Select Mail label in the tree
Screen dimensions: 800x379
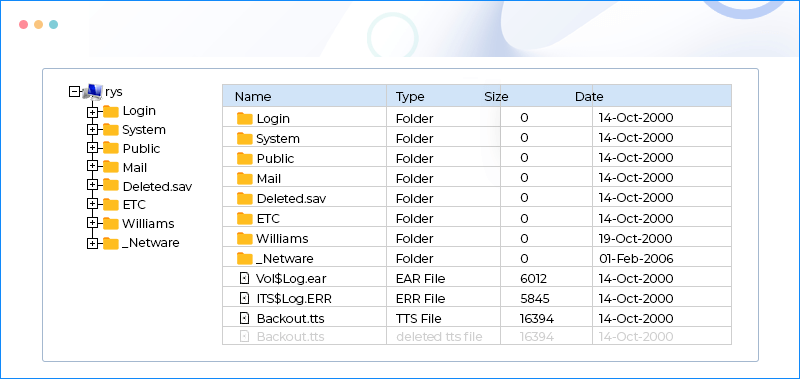[135, 167]
